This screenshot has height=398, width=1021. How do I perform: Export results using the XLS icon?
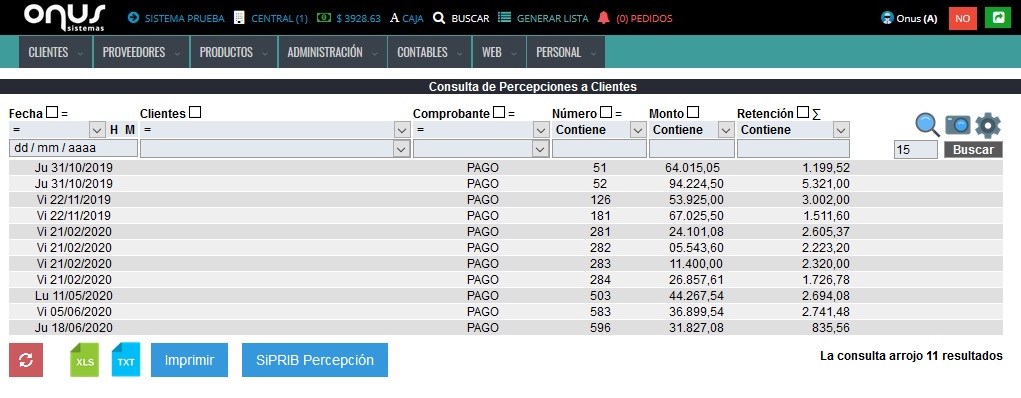coord(85,360)
